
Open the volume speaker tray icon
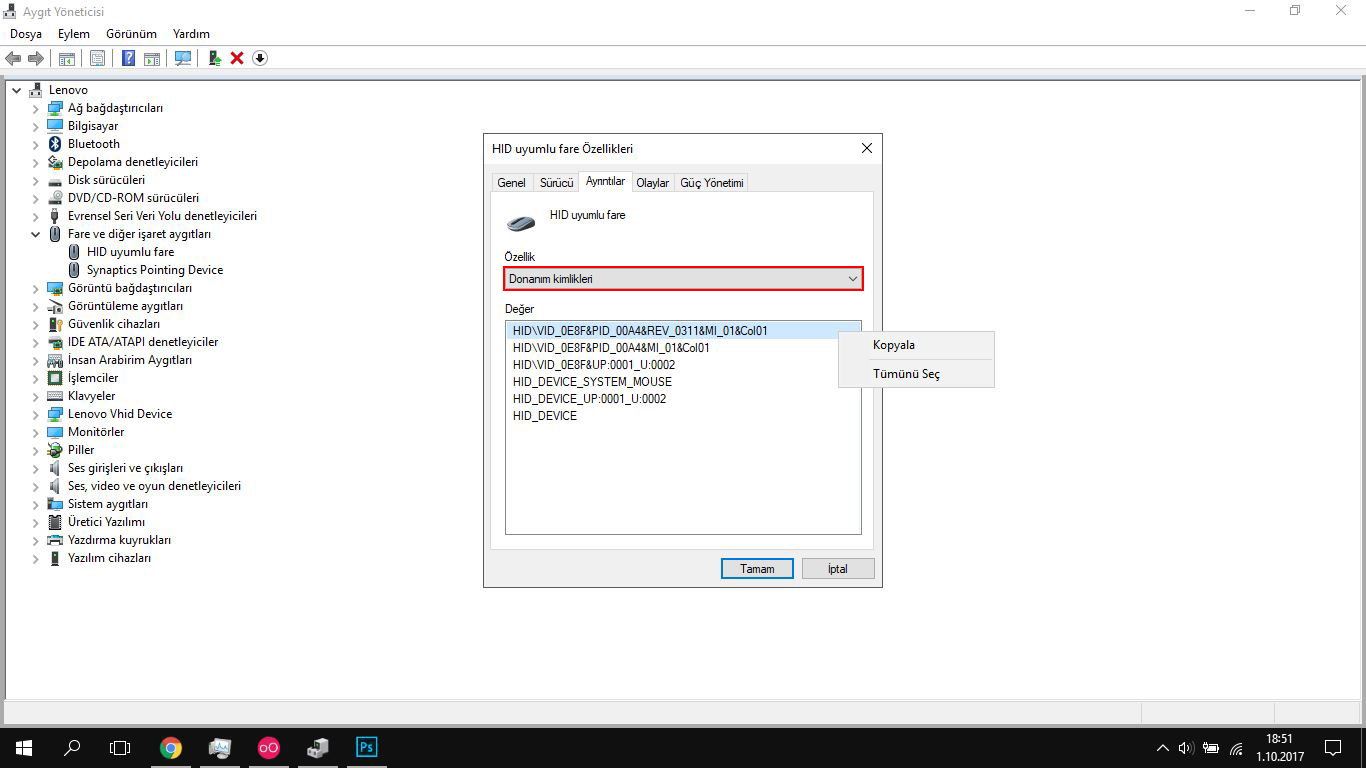[x=1186, y=747]
